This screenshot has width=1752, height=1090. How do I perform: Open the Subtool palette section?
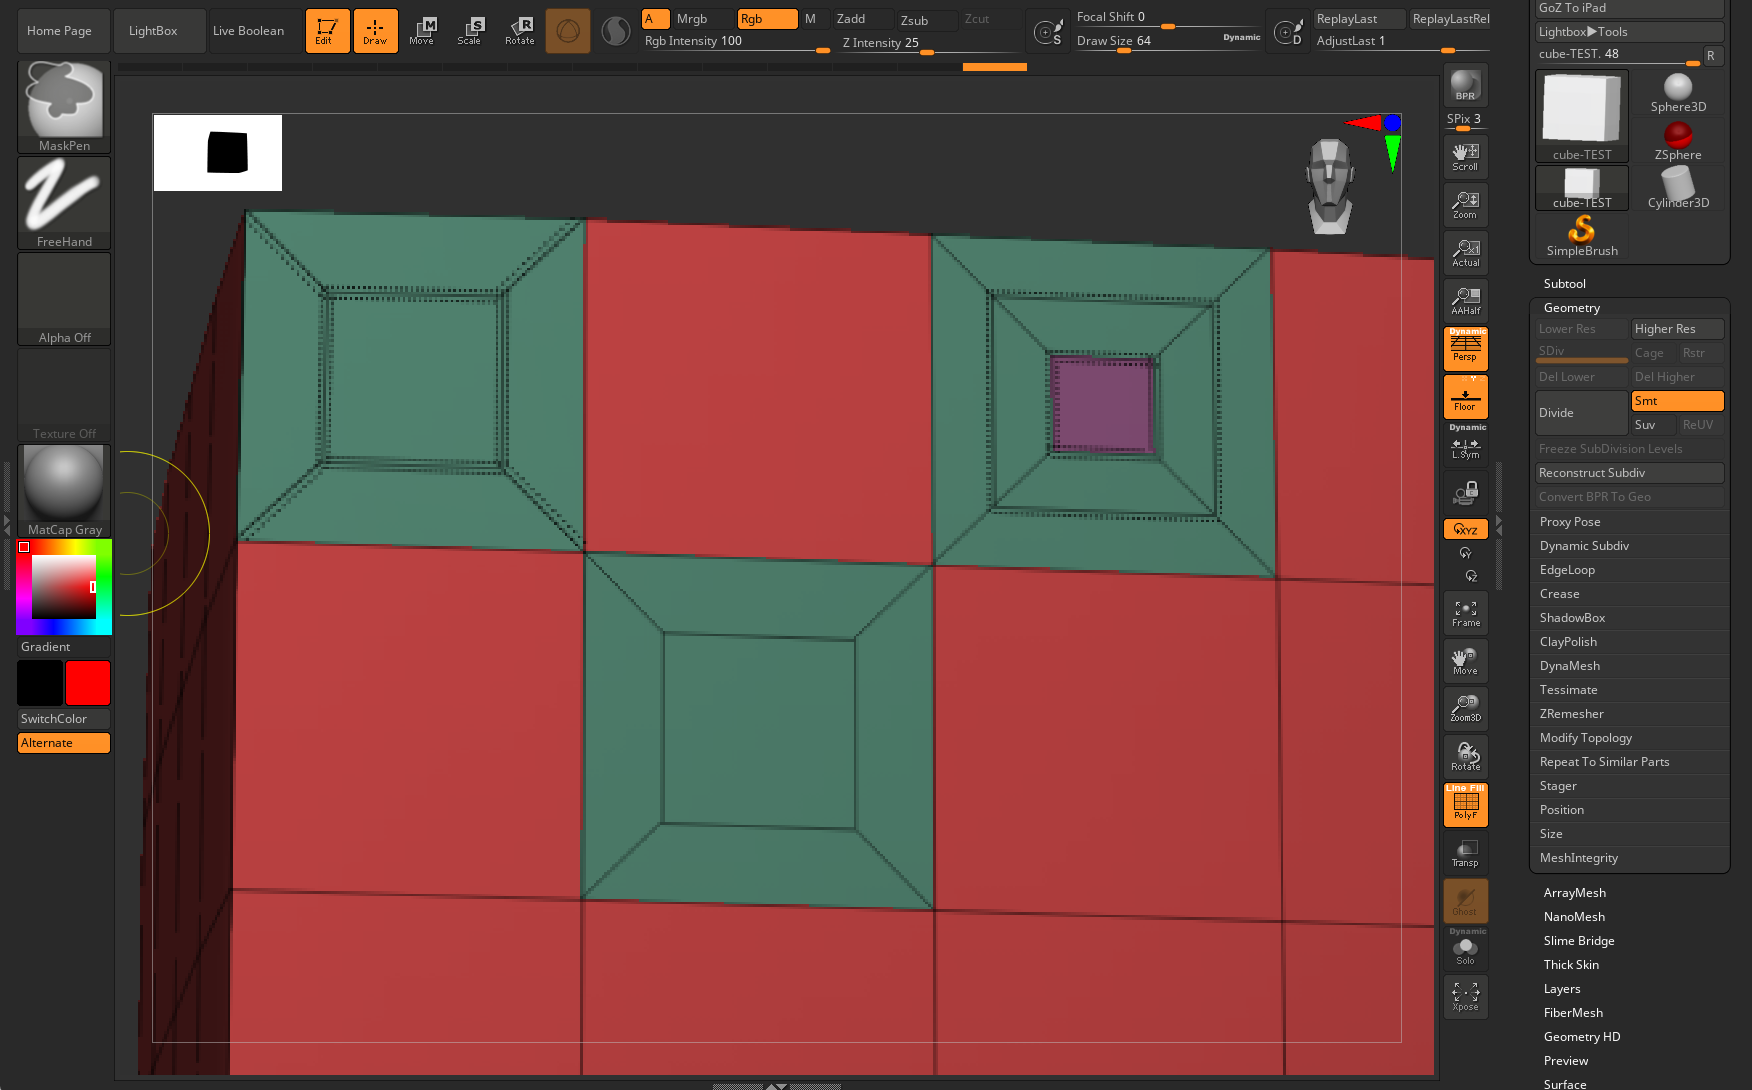[x=1564, y=284]
